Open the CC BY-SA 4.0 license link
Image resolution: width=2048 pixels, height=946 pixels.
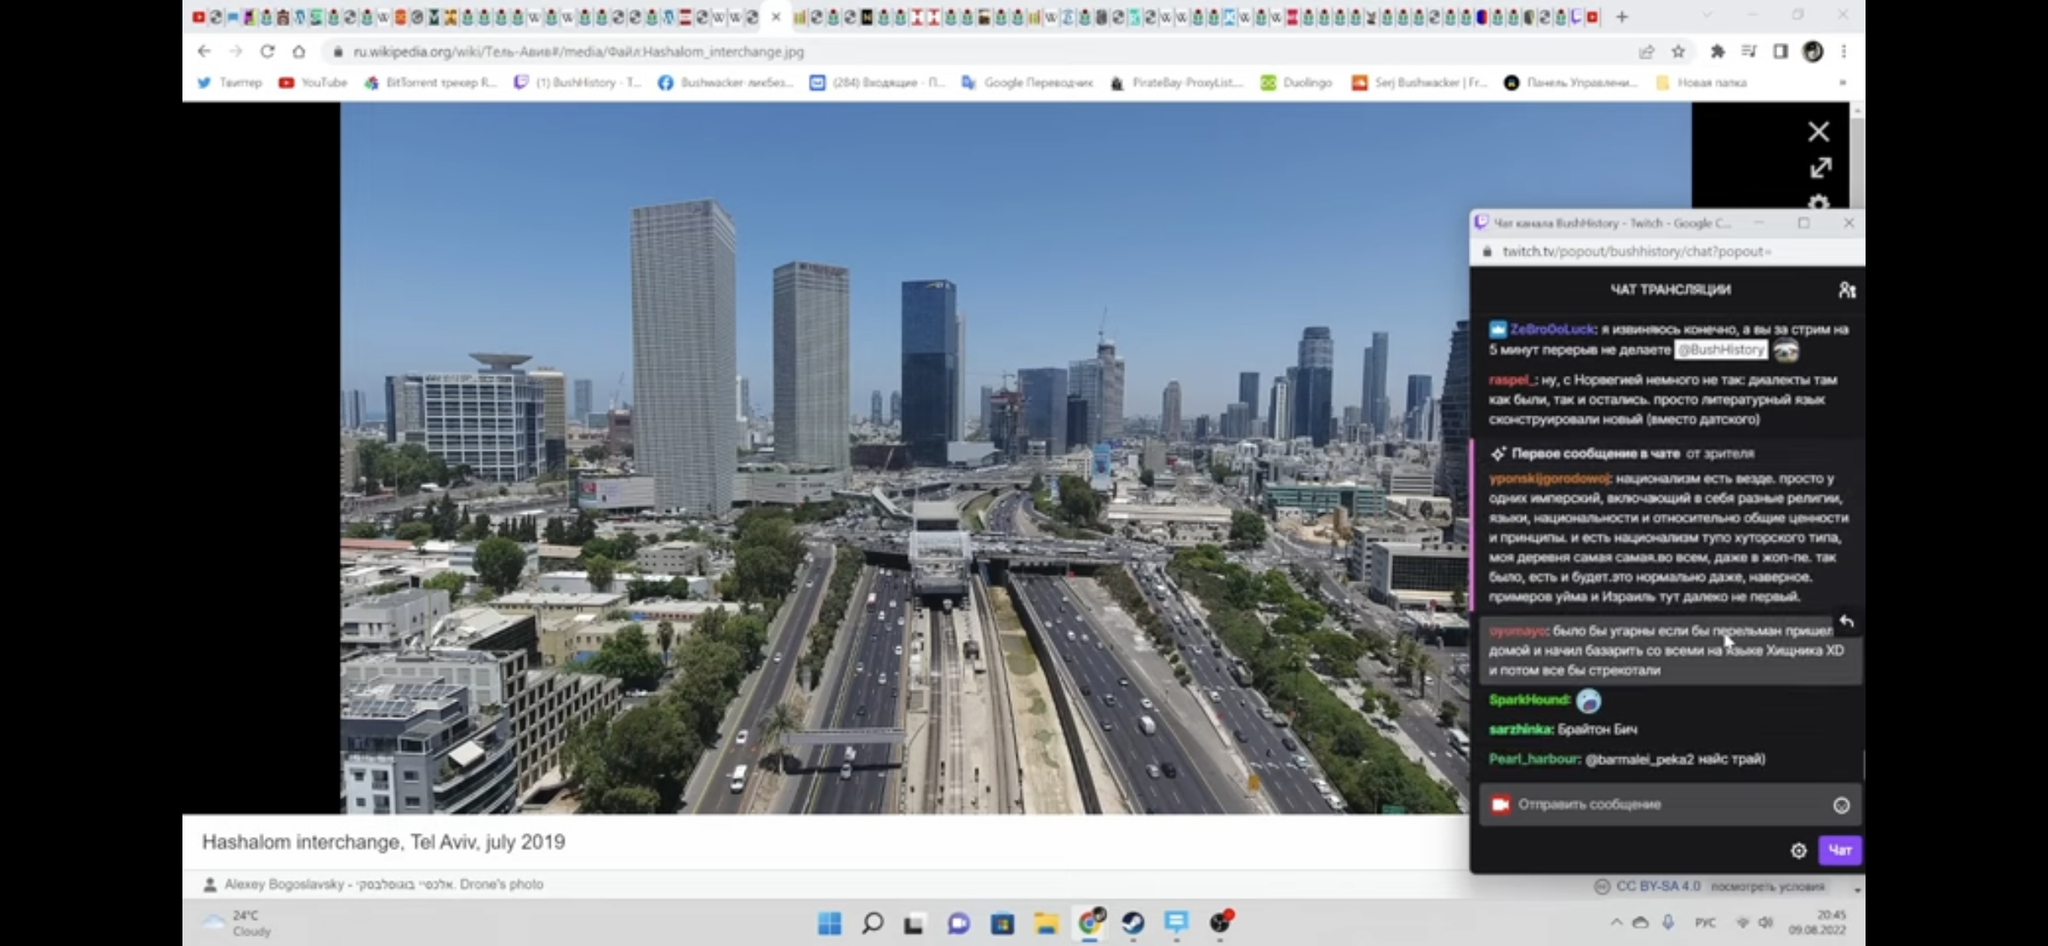coord(1658,886)
